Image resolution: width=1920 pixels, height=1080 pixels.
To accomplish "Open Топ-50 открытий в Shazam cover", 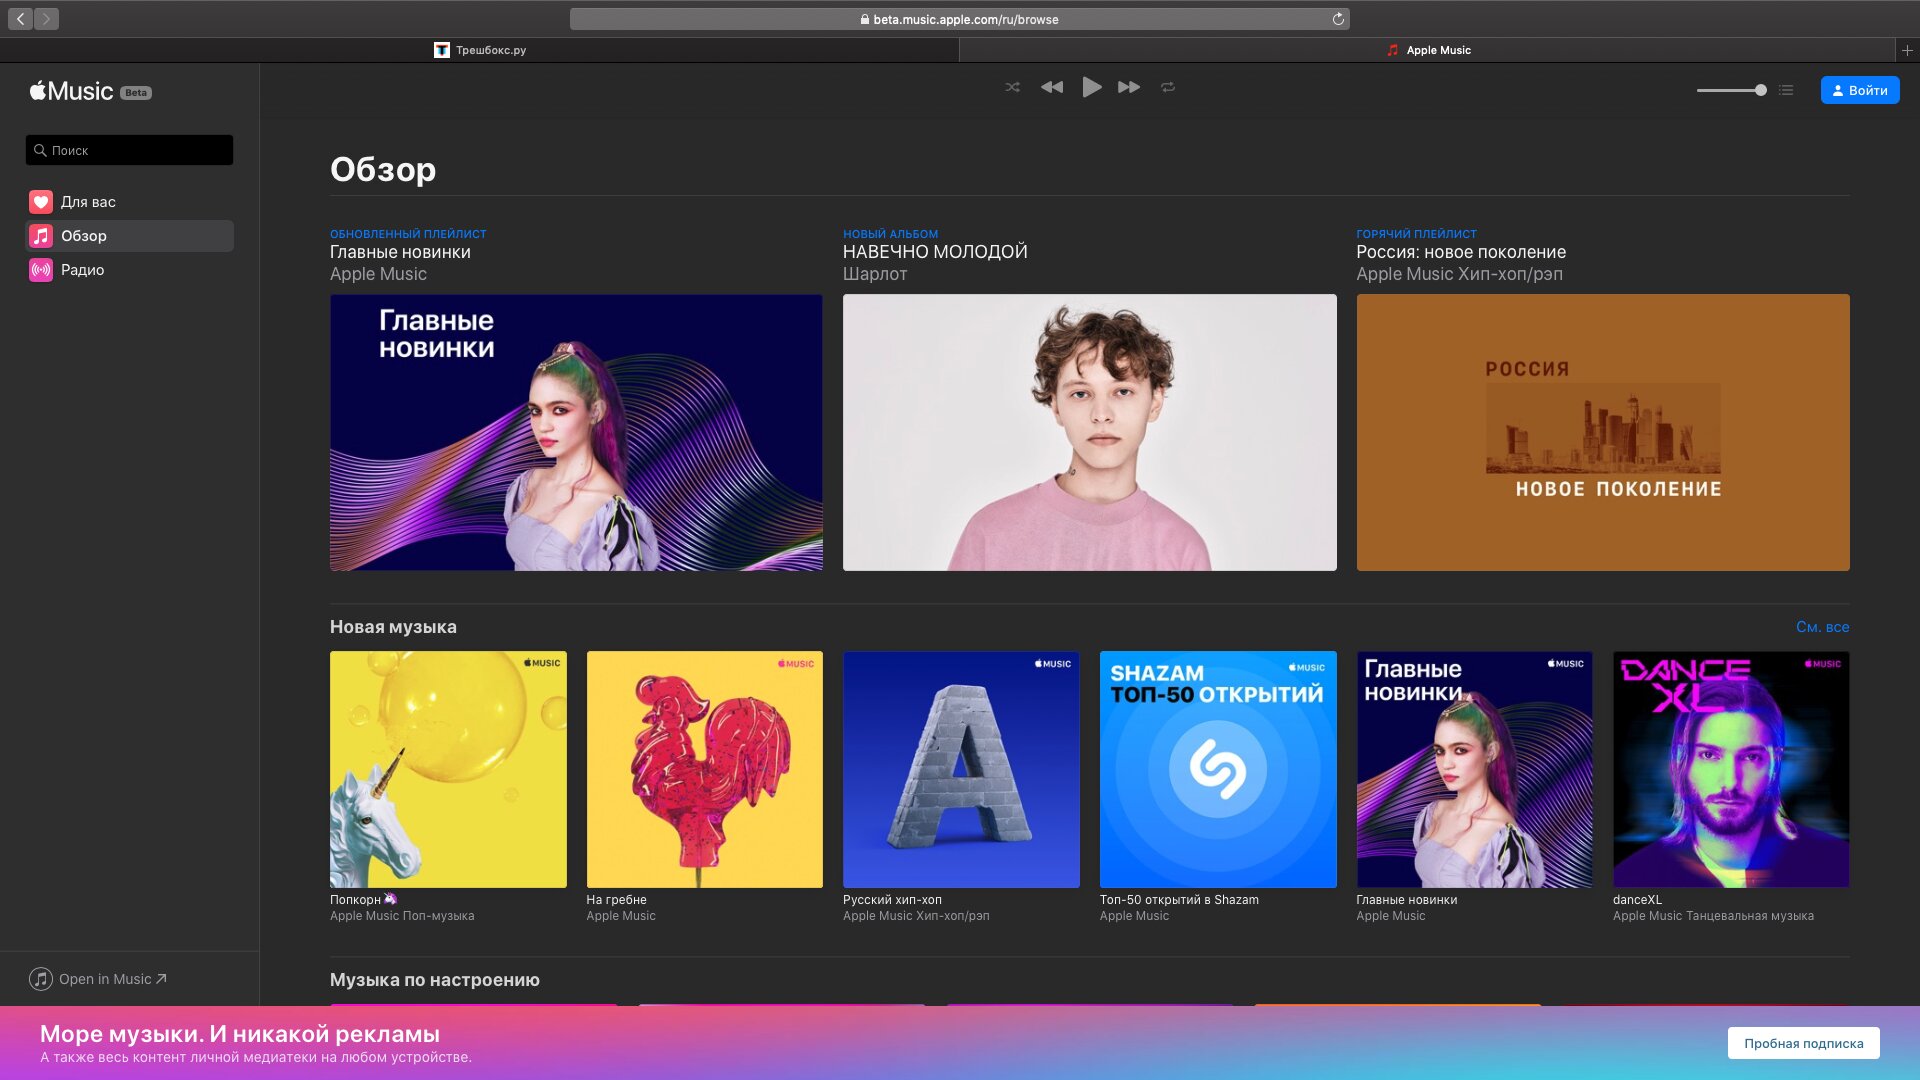I will coord(1218,769).
